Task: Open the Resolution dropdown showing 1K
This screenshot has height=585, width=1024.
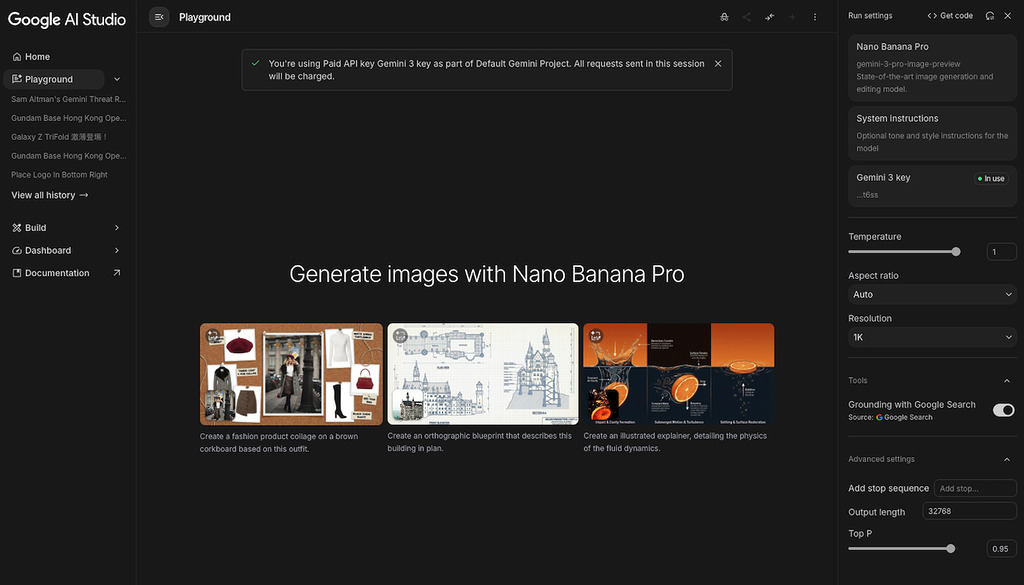Action: [x=932, y=337]
